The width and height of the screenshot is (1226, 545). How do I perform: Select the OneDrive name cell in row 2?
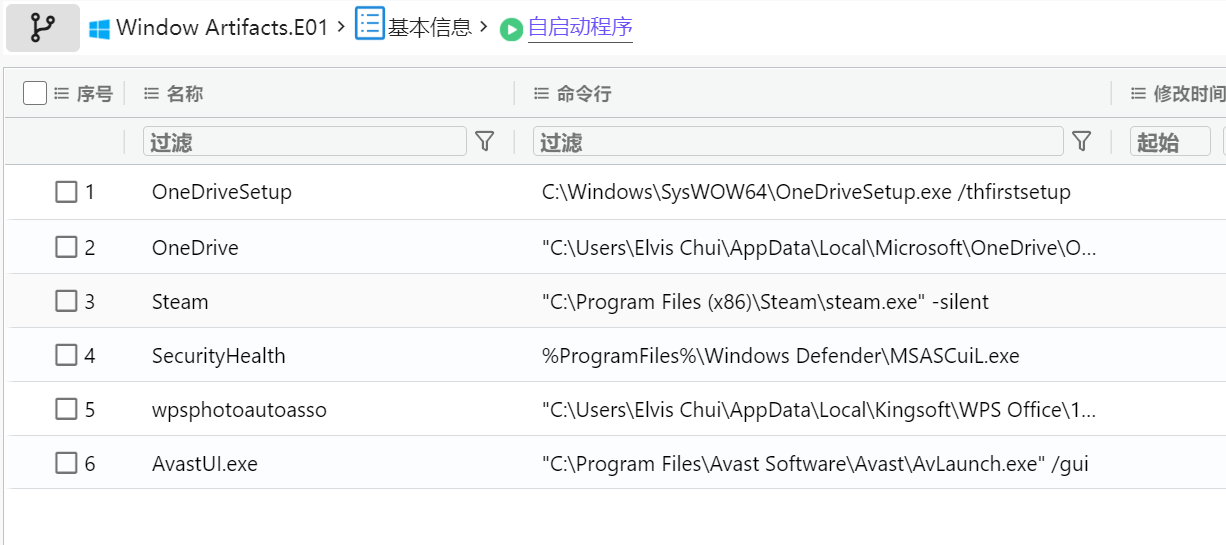[195, 247]
